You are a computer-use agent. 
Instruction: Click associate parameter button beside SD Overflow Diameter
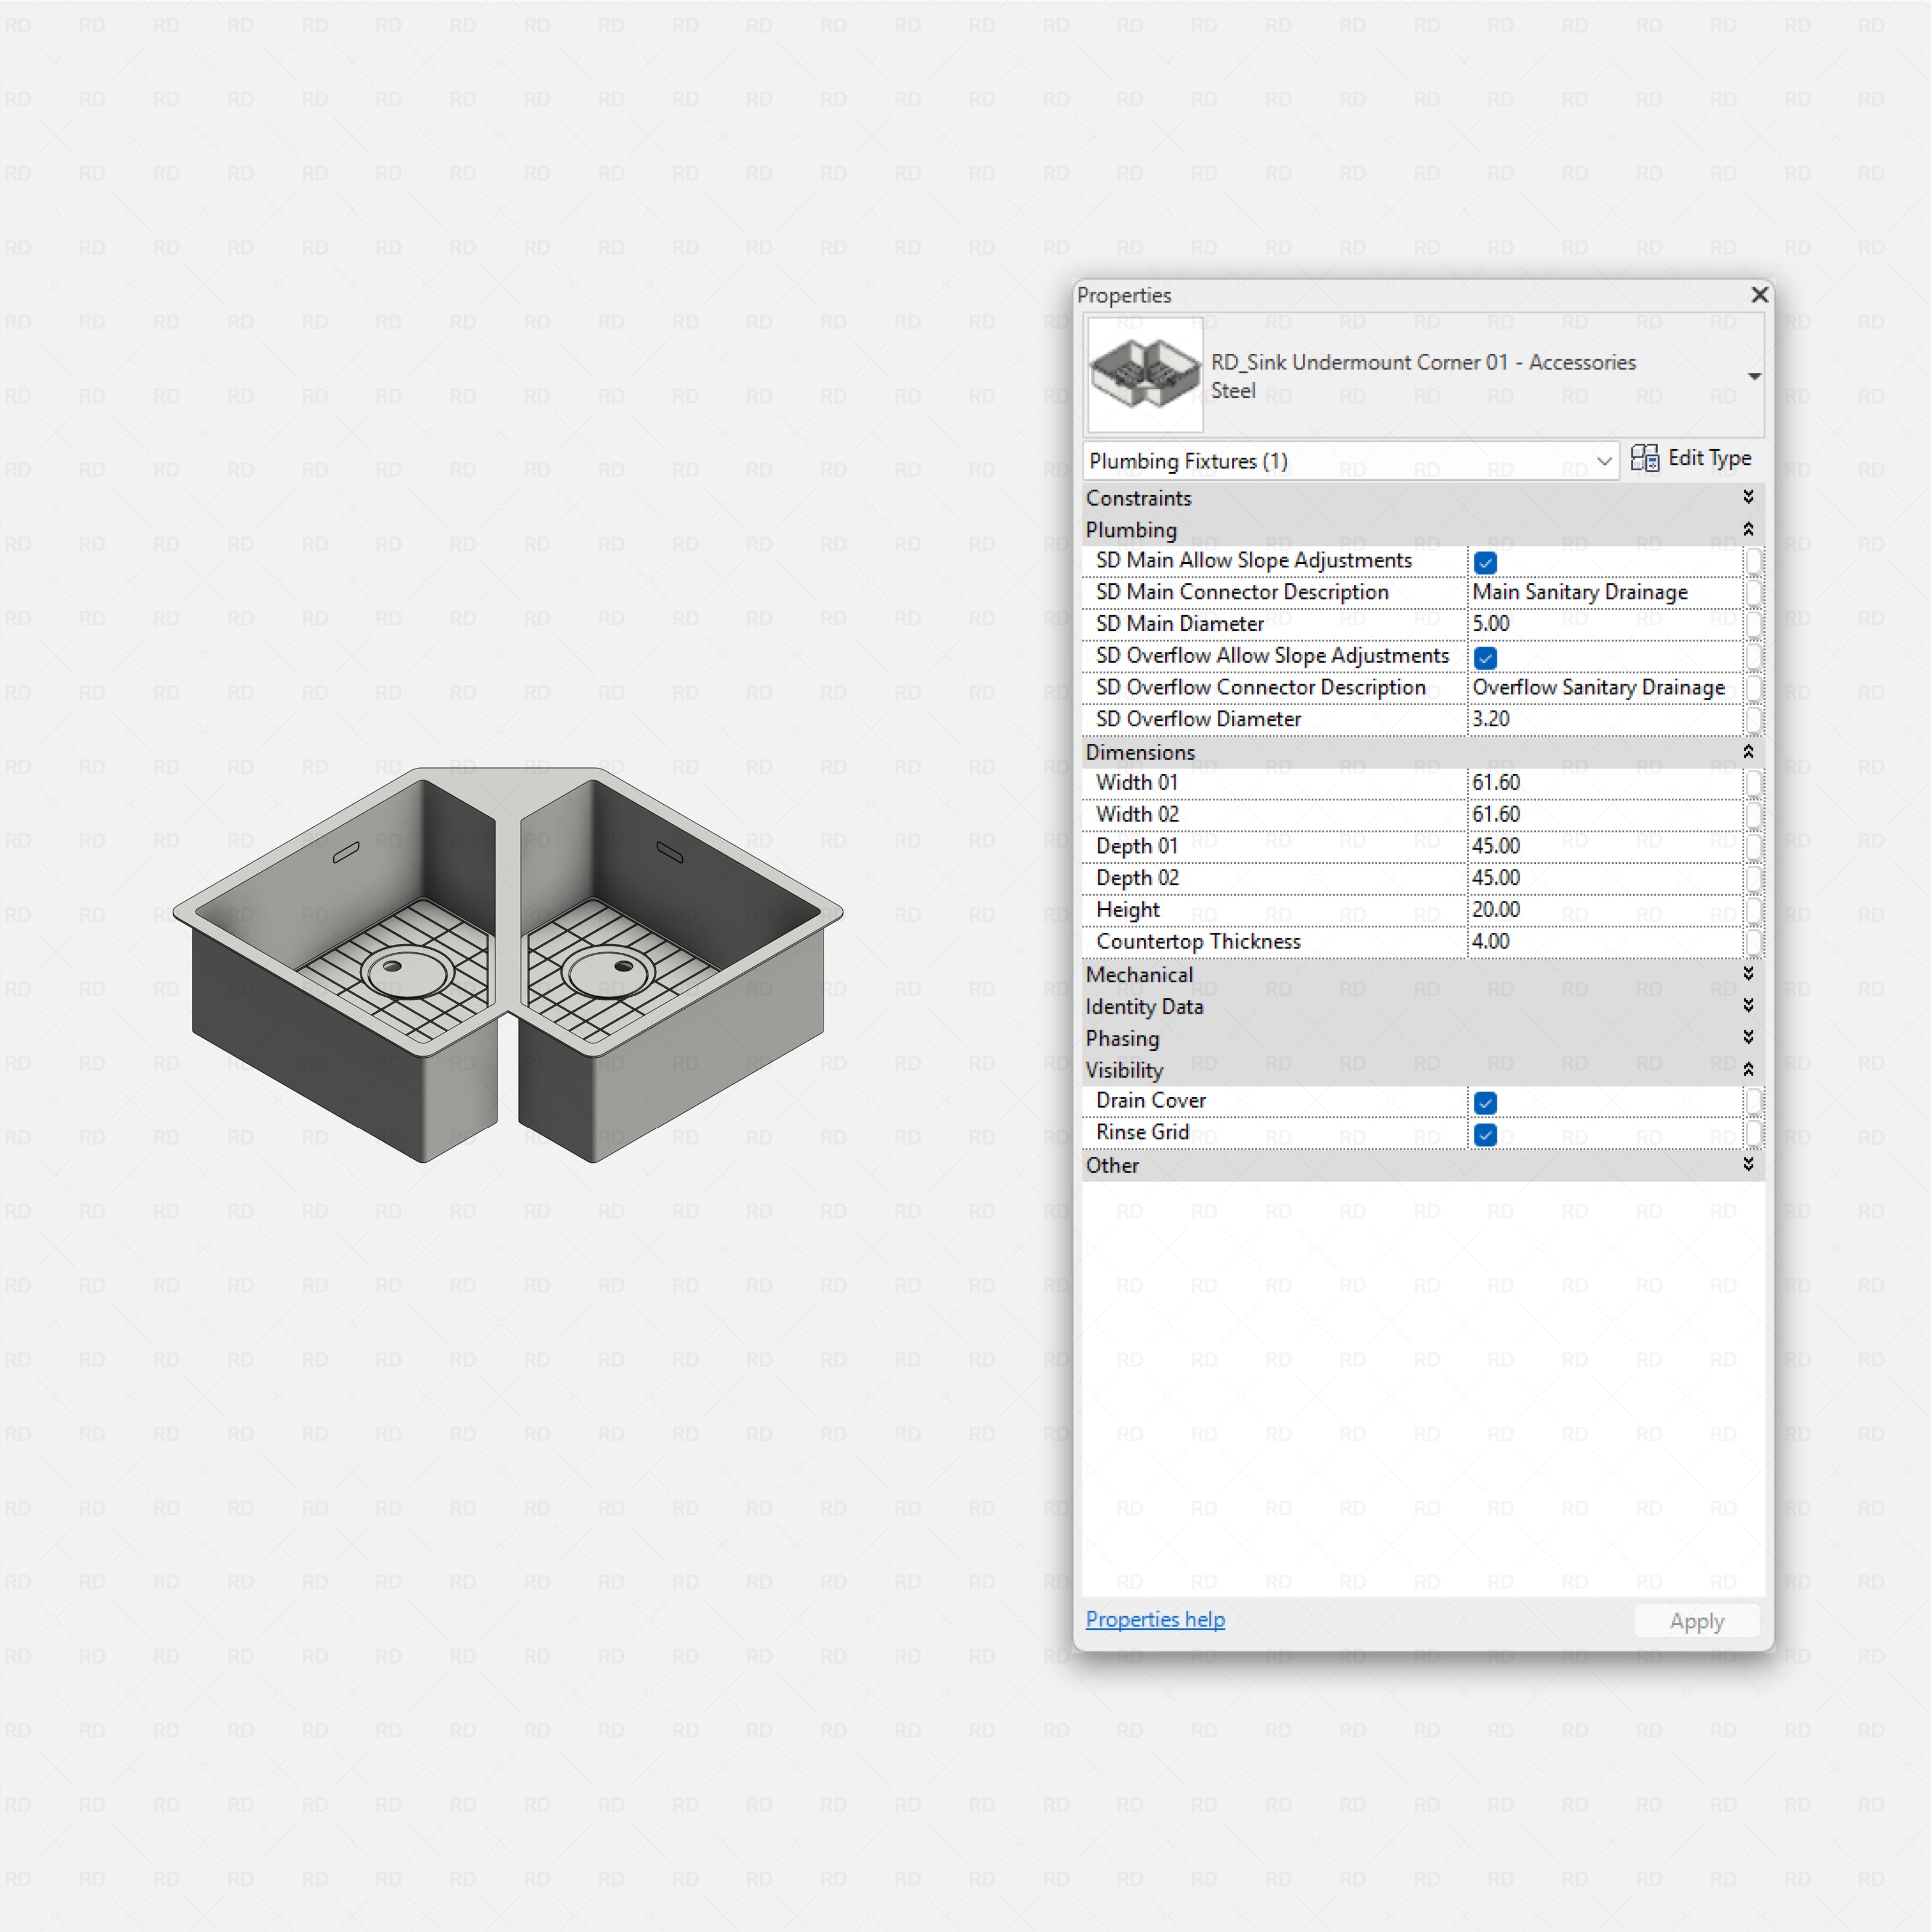coord(1757,720)
